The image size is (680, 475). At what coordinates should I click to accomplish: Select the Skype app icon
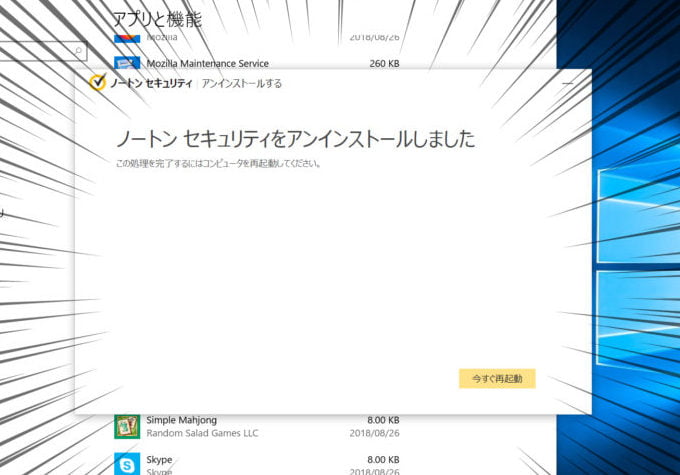pyautogui.click(x=127, y=464)
